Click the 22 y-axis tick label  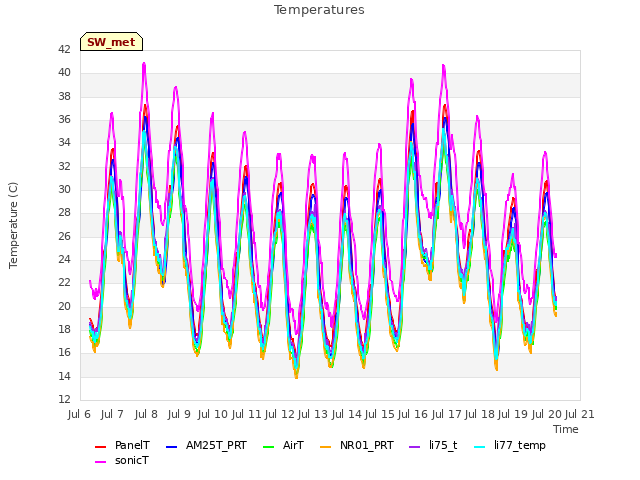point(64,282)
